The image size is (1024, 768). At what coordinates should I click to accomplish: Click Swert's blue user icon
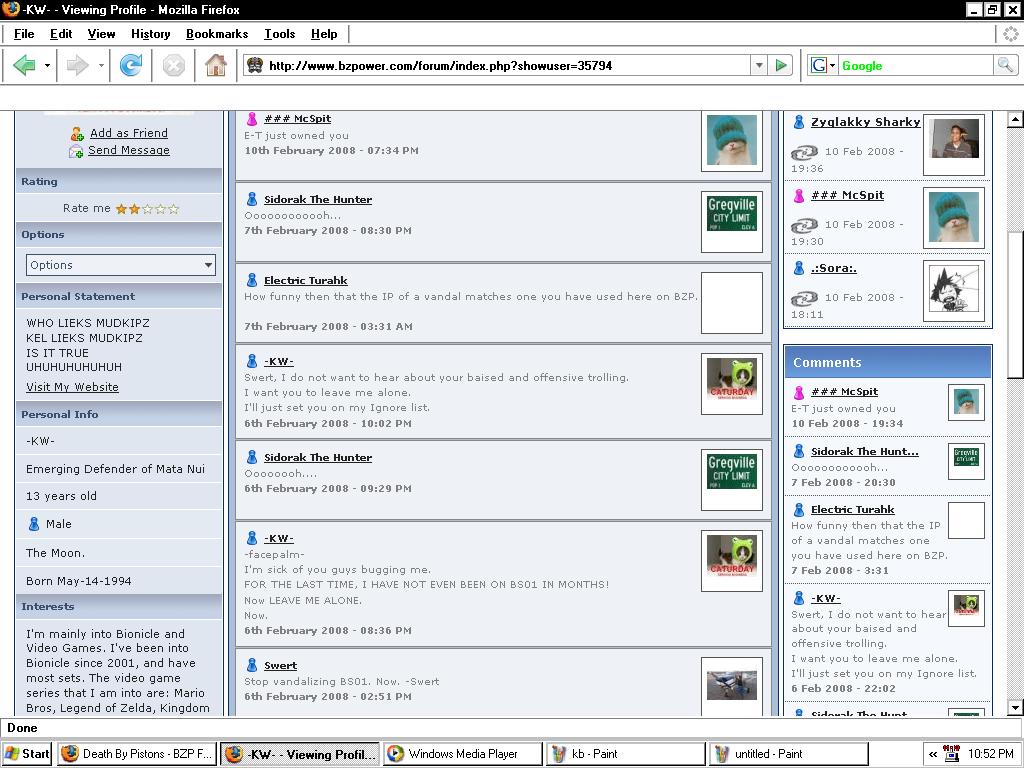(251, 665)
